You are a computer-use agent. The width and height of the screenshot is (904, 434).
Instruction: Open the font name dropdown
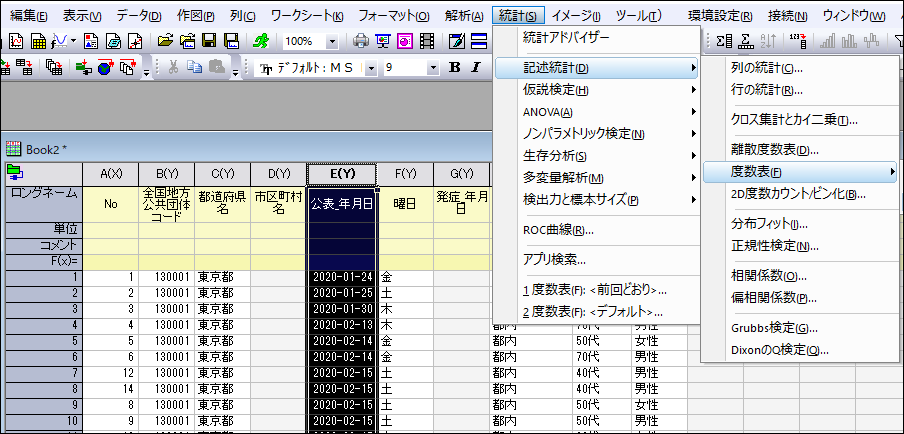(x=371, y=68)
